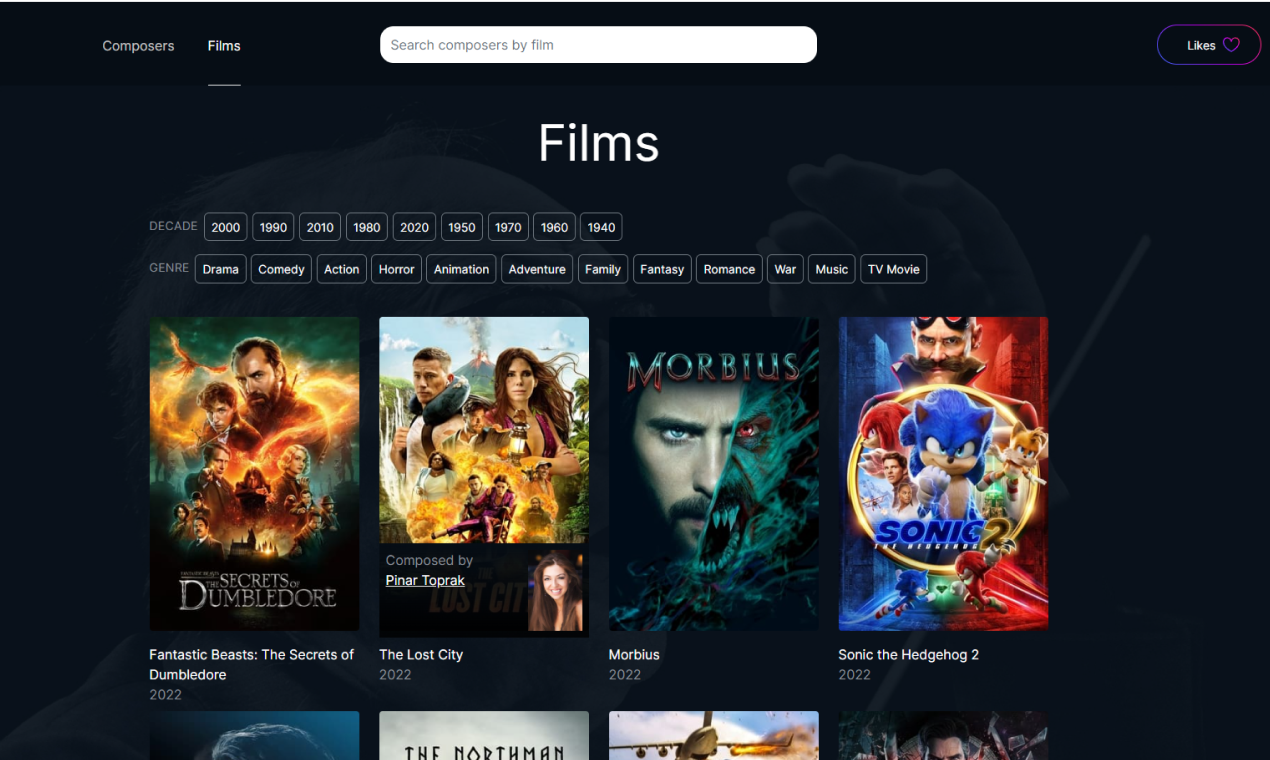Screen dimensions: 1270x760
Task: Click The Lost City title text
Action: (421, 654)
